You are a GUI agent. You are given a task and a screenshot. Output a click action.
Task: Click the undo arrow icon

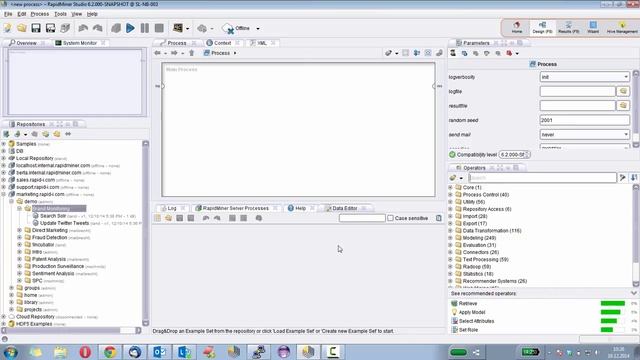pos(83,28)
